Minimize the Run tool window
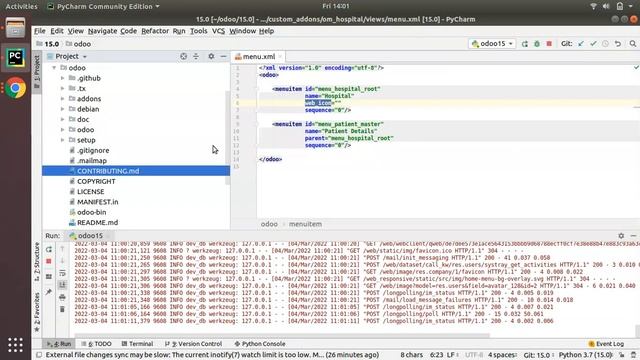Viewport: 640px width, 360px height. click(x=633, y=236)
